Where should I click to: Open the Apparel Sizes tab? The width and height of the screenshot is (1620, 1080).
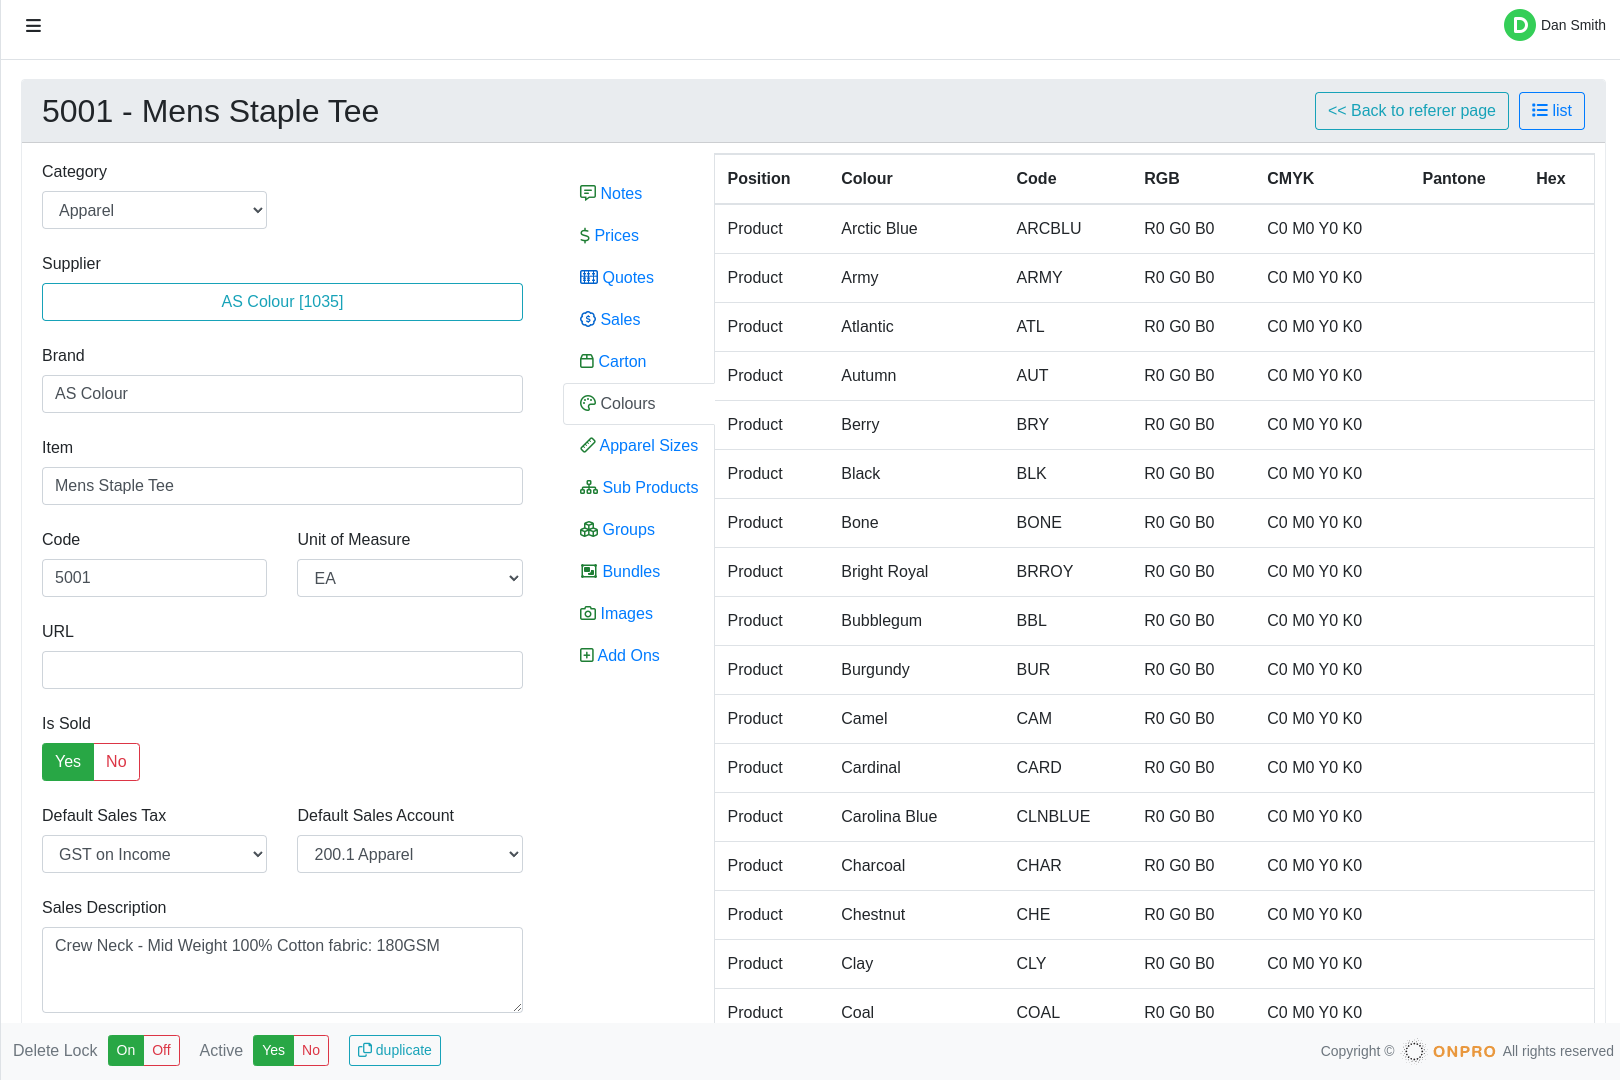coord(638,445)
